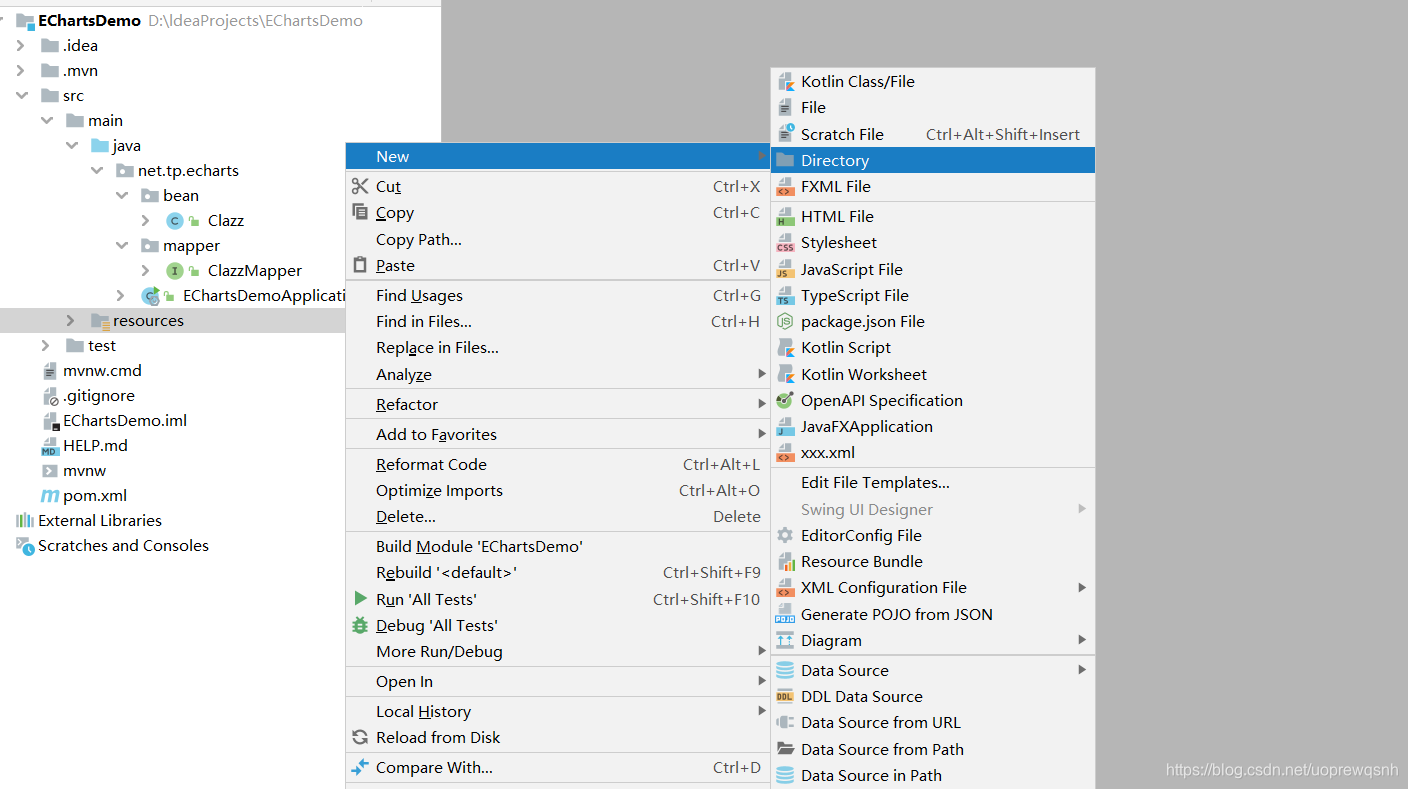Click the Scratch File icon
The image size is (1408, 789).
785,134
